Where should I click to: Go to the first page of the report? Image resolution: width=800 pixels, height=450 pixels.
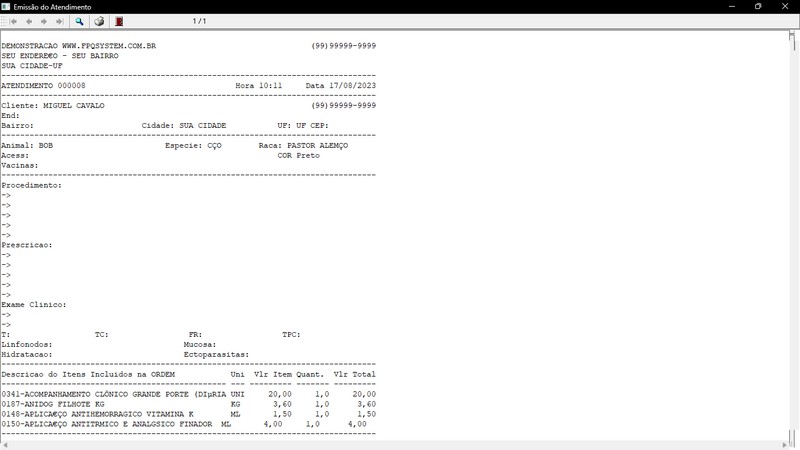[14, 21]
